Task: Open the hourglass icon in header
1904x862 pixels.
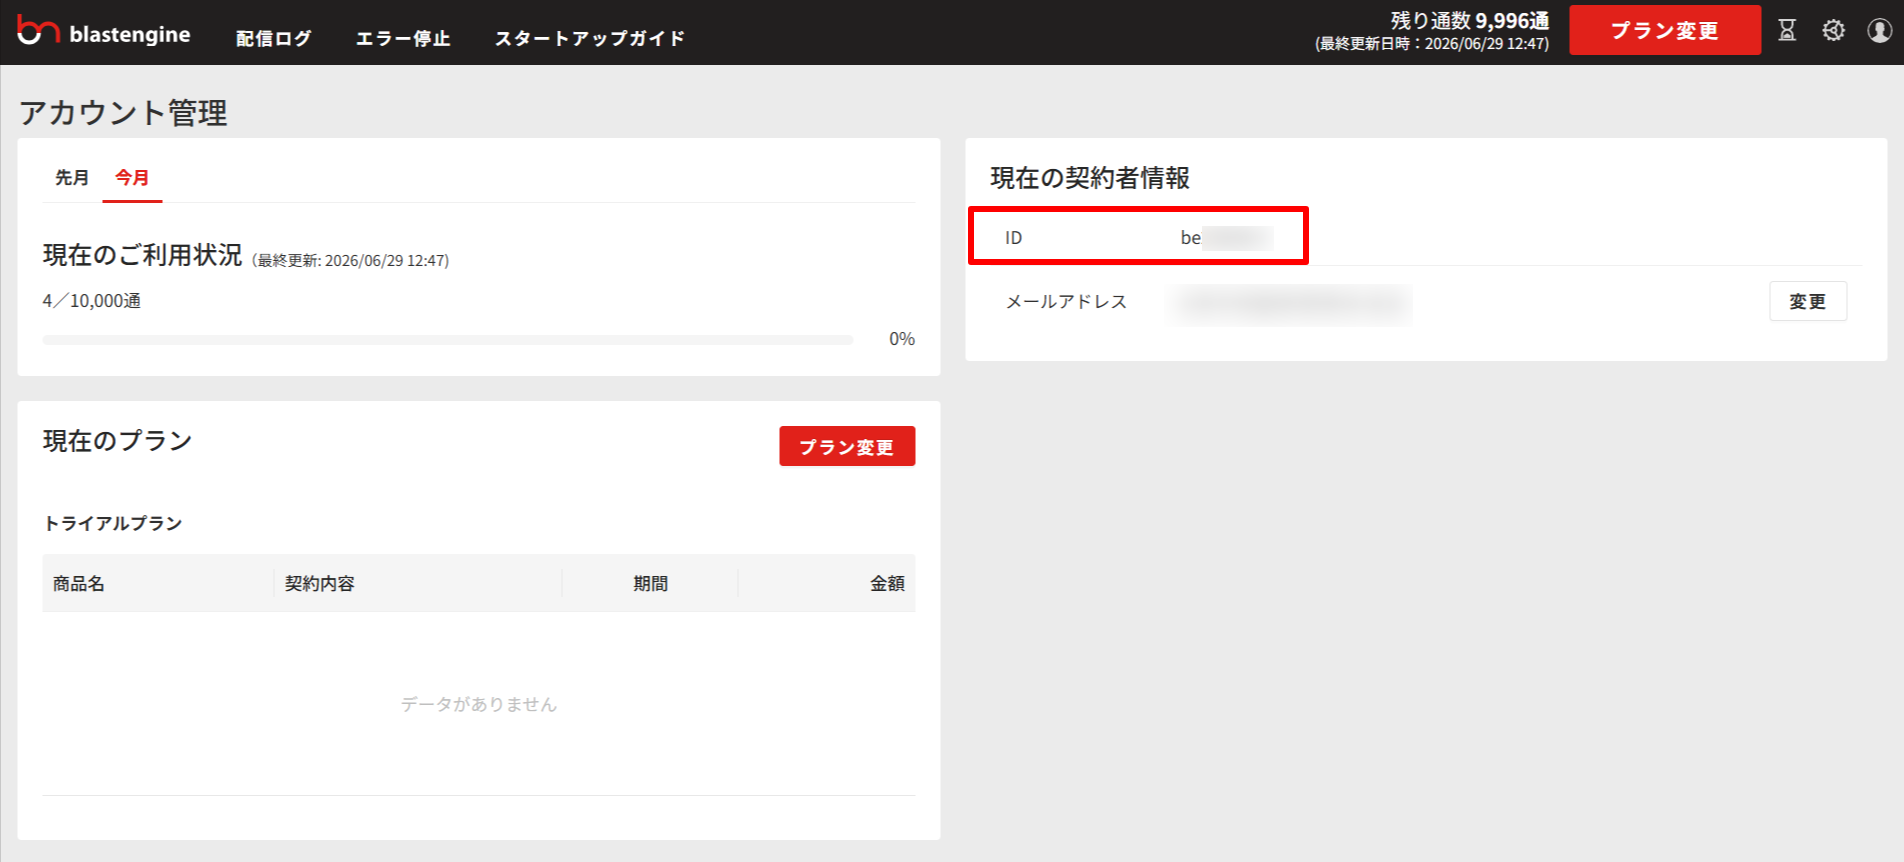Action: pyautogui.click(x=1787, y=30)
